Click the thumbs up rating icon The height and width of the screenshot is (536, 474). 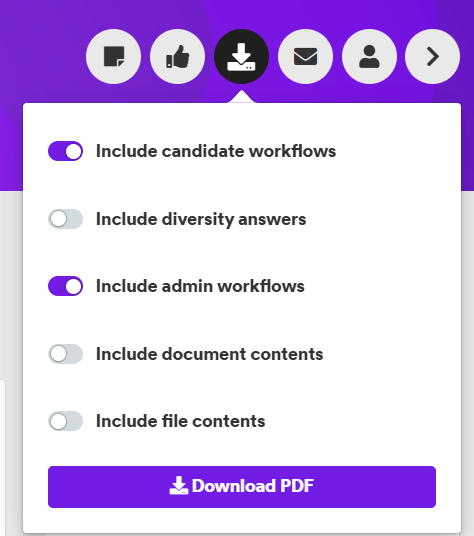tap(177, 56)
